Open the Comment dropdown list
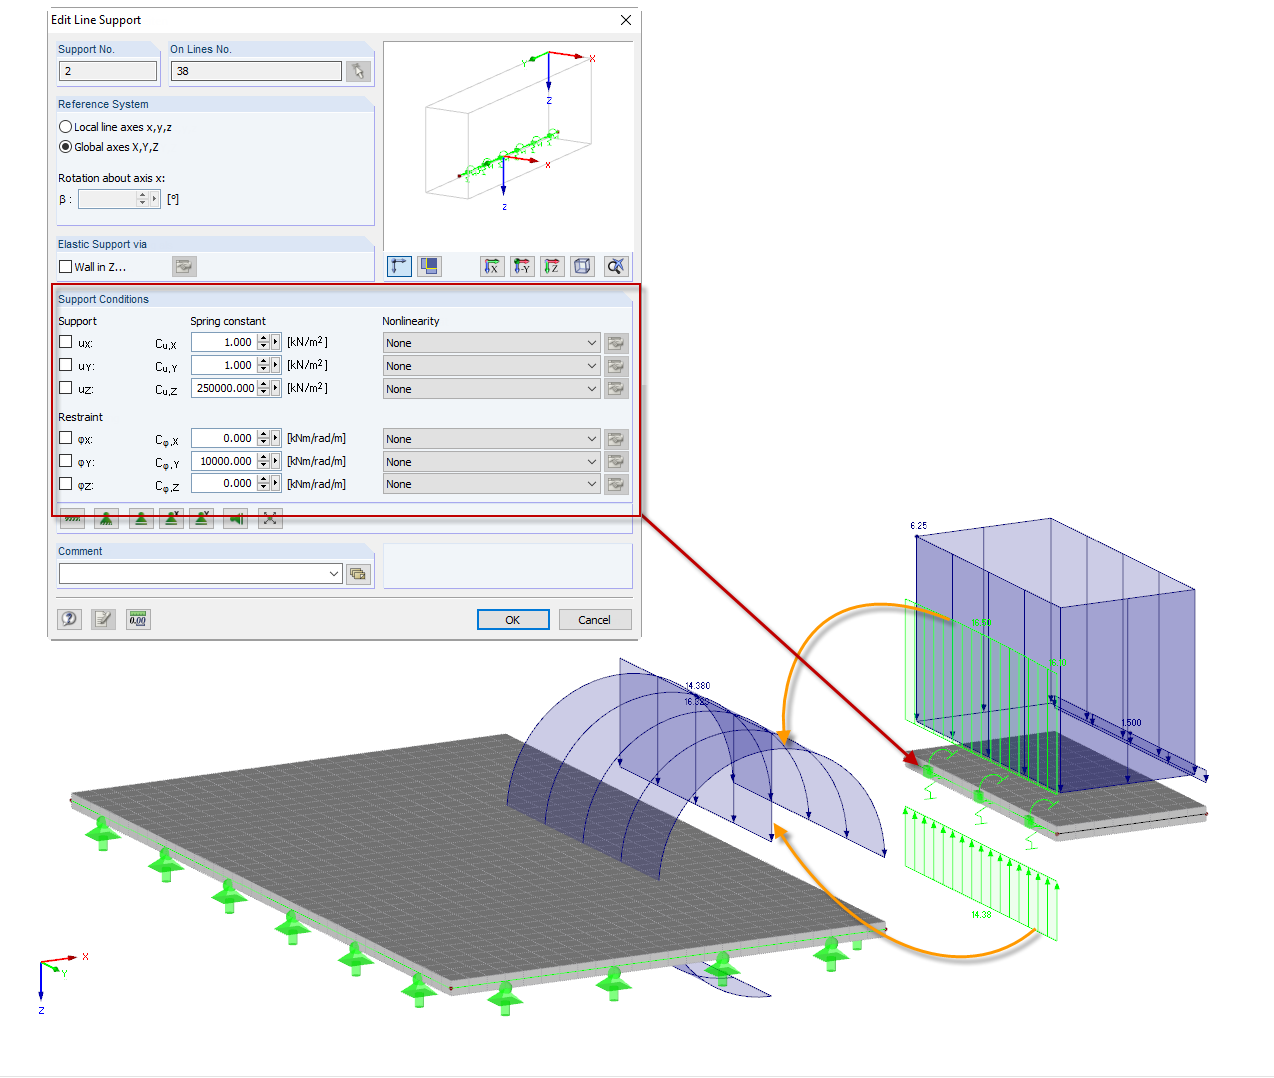 tap(334, 573)
